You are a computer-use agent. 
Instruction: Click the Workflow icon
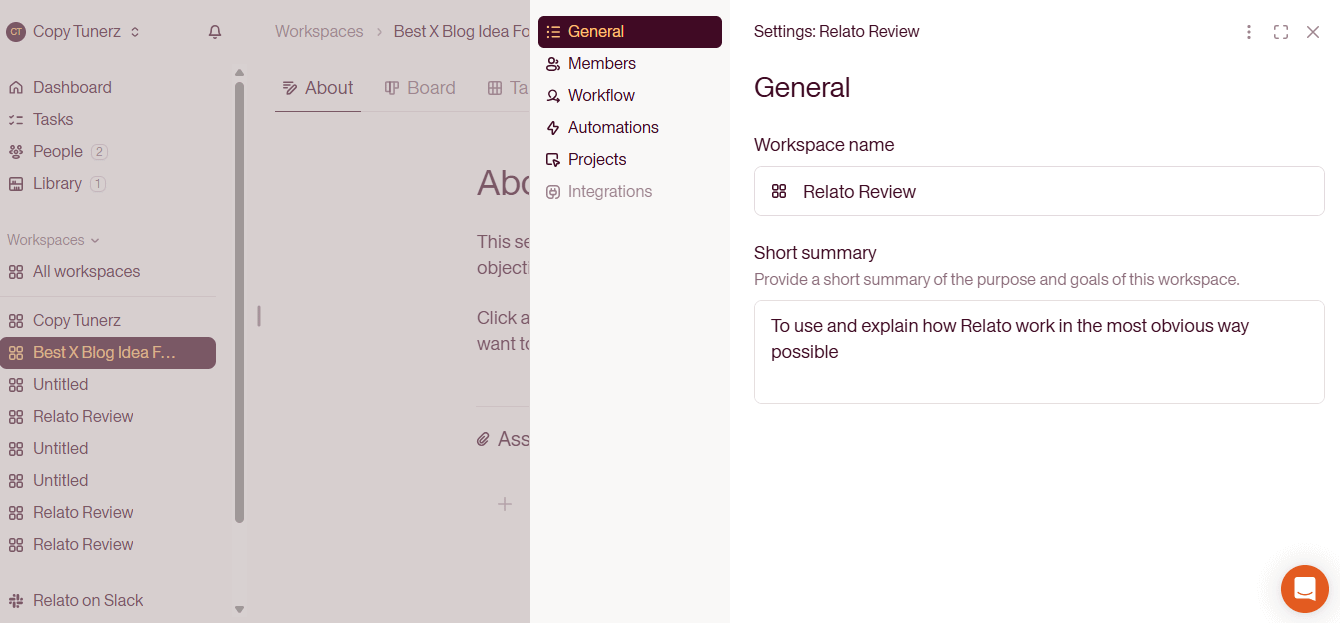[x=553, y=96]
